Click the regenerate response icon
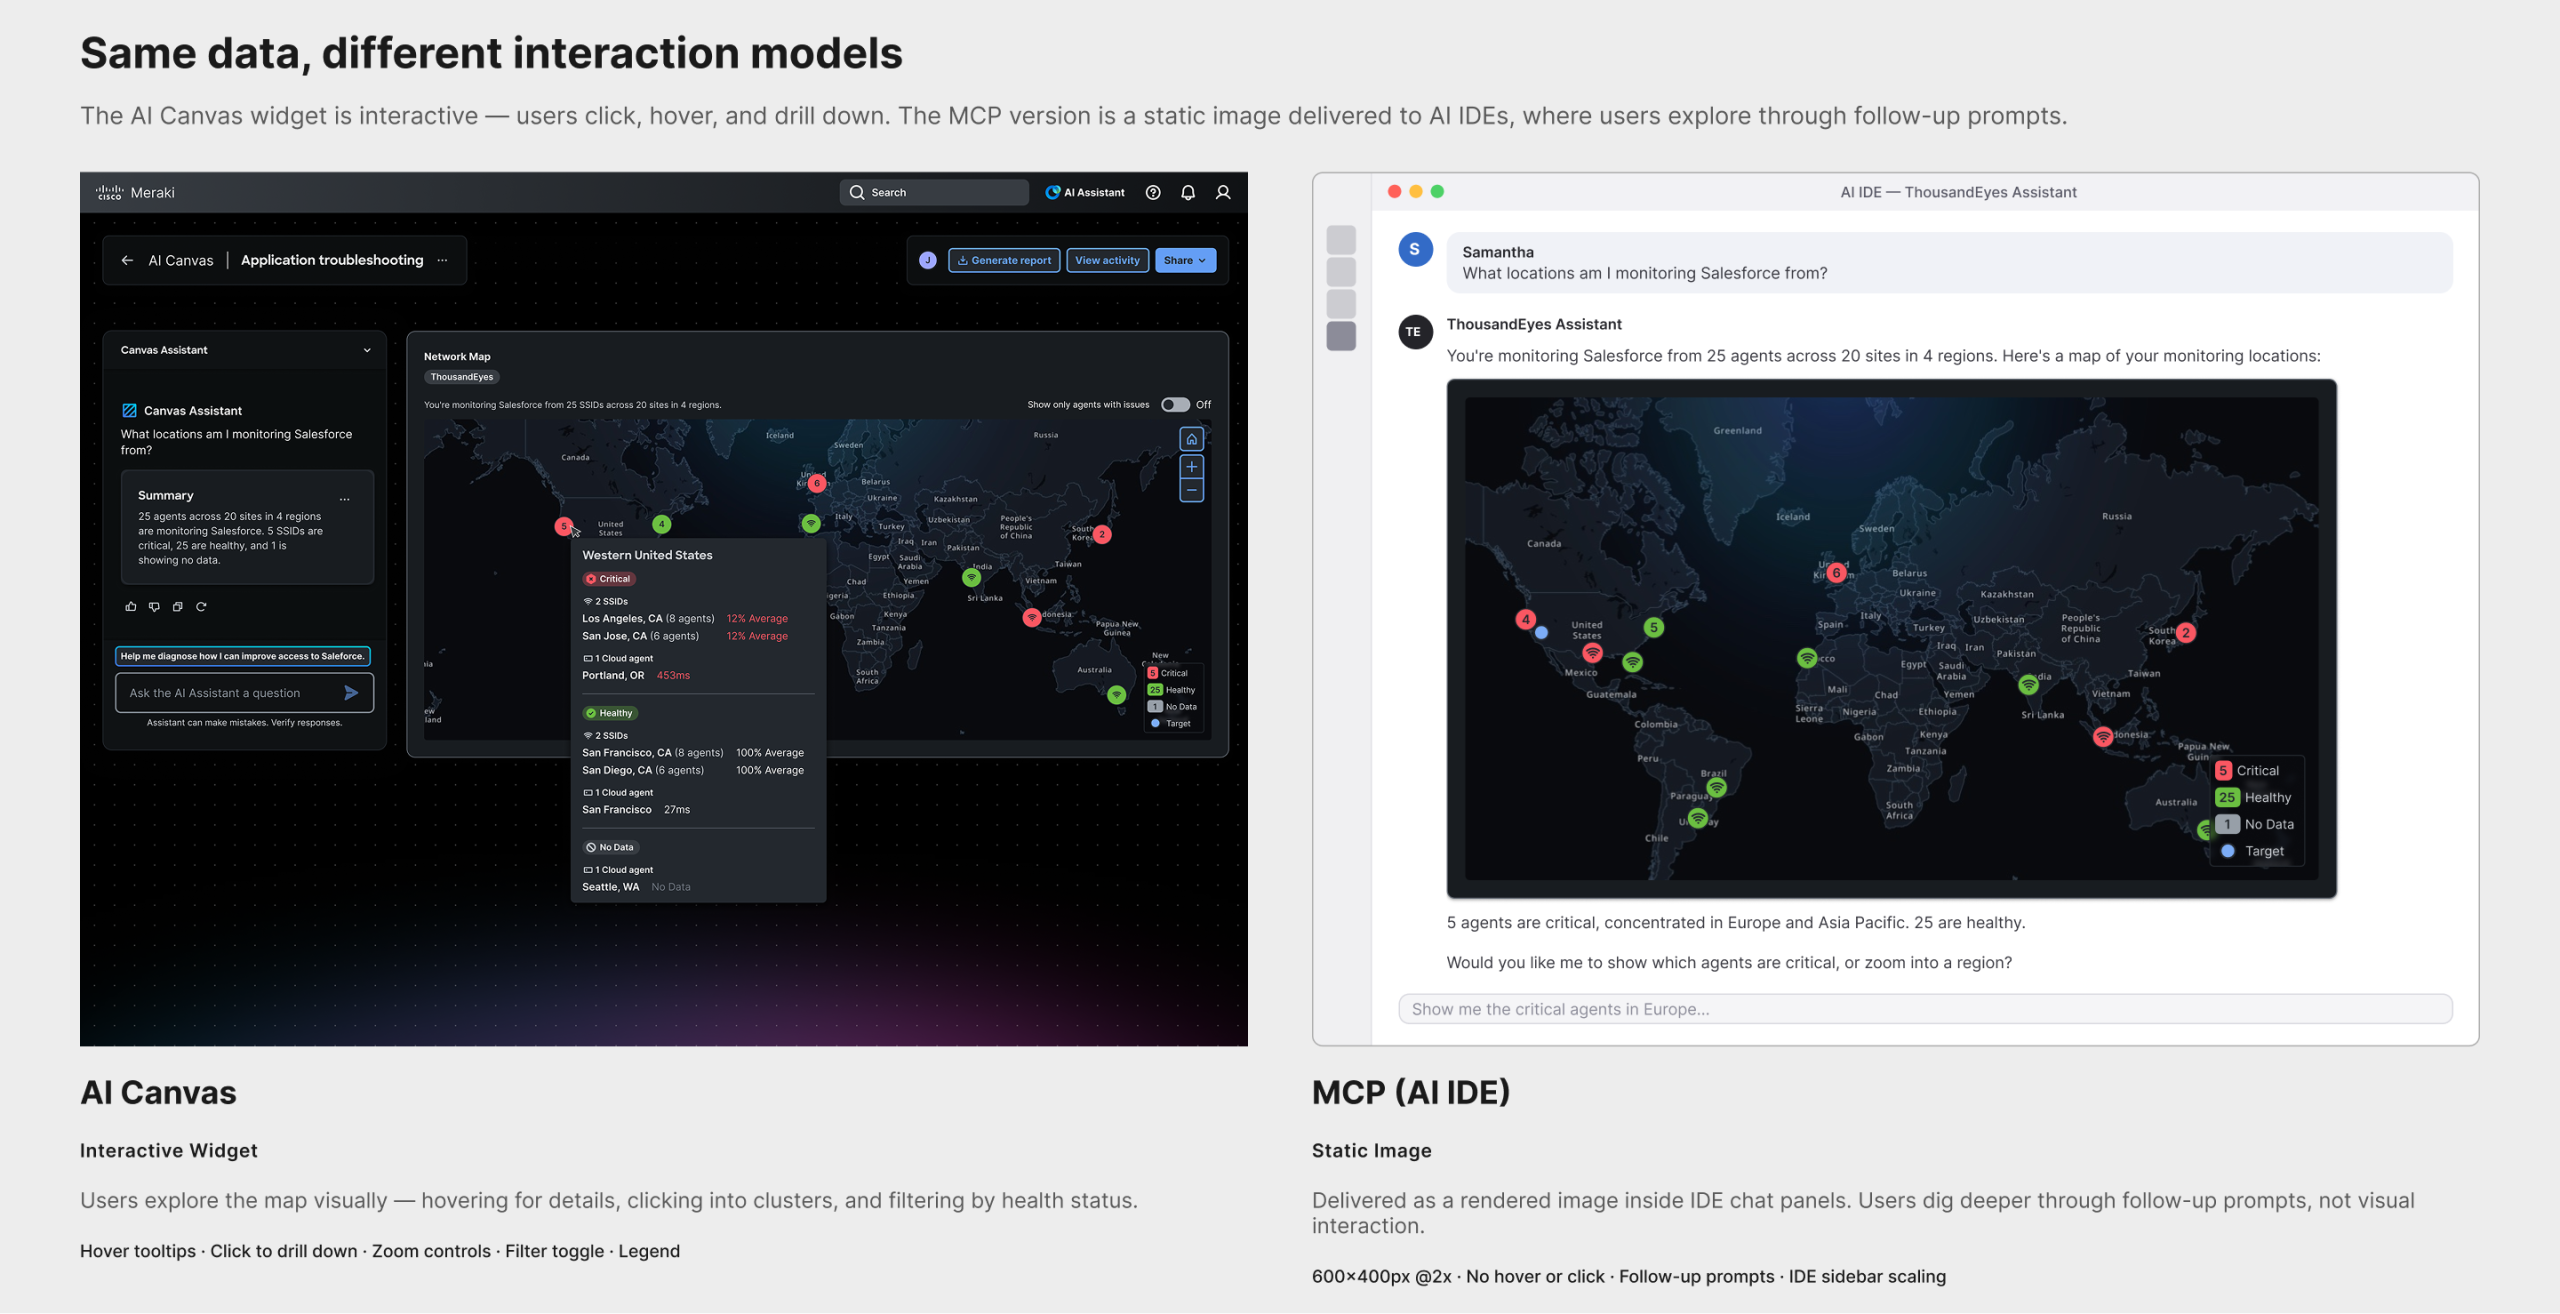 (x=201, y=606)
